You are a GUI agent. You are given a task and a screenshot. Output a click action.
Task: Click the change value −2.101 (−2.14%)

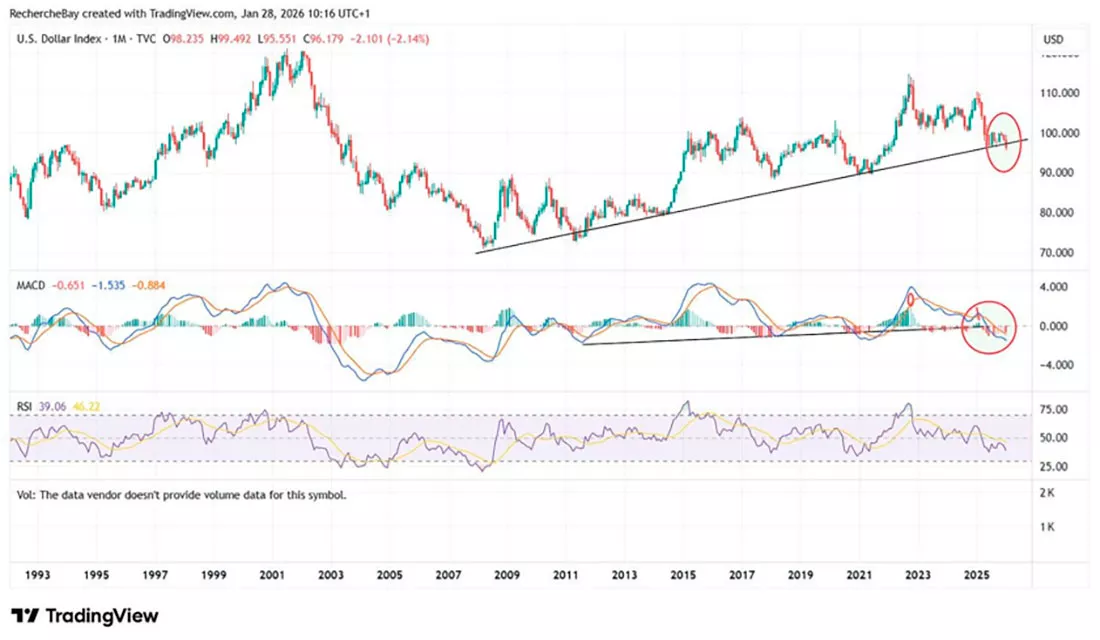pos(389,39)
